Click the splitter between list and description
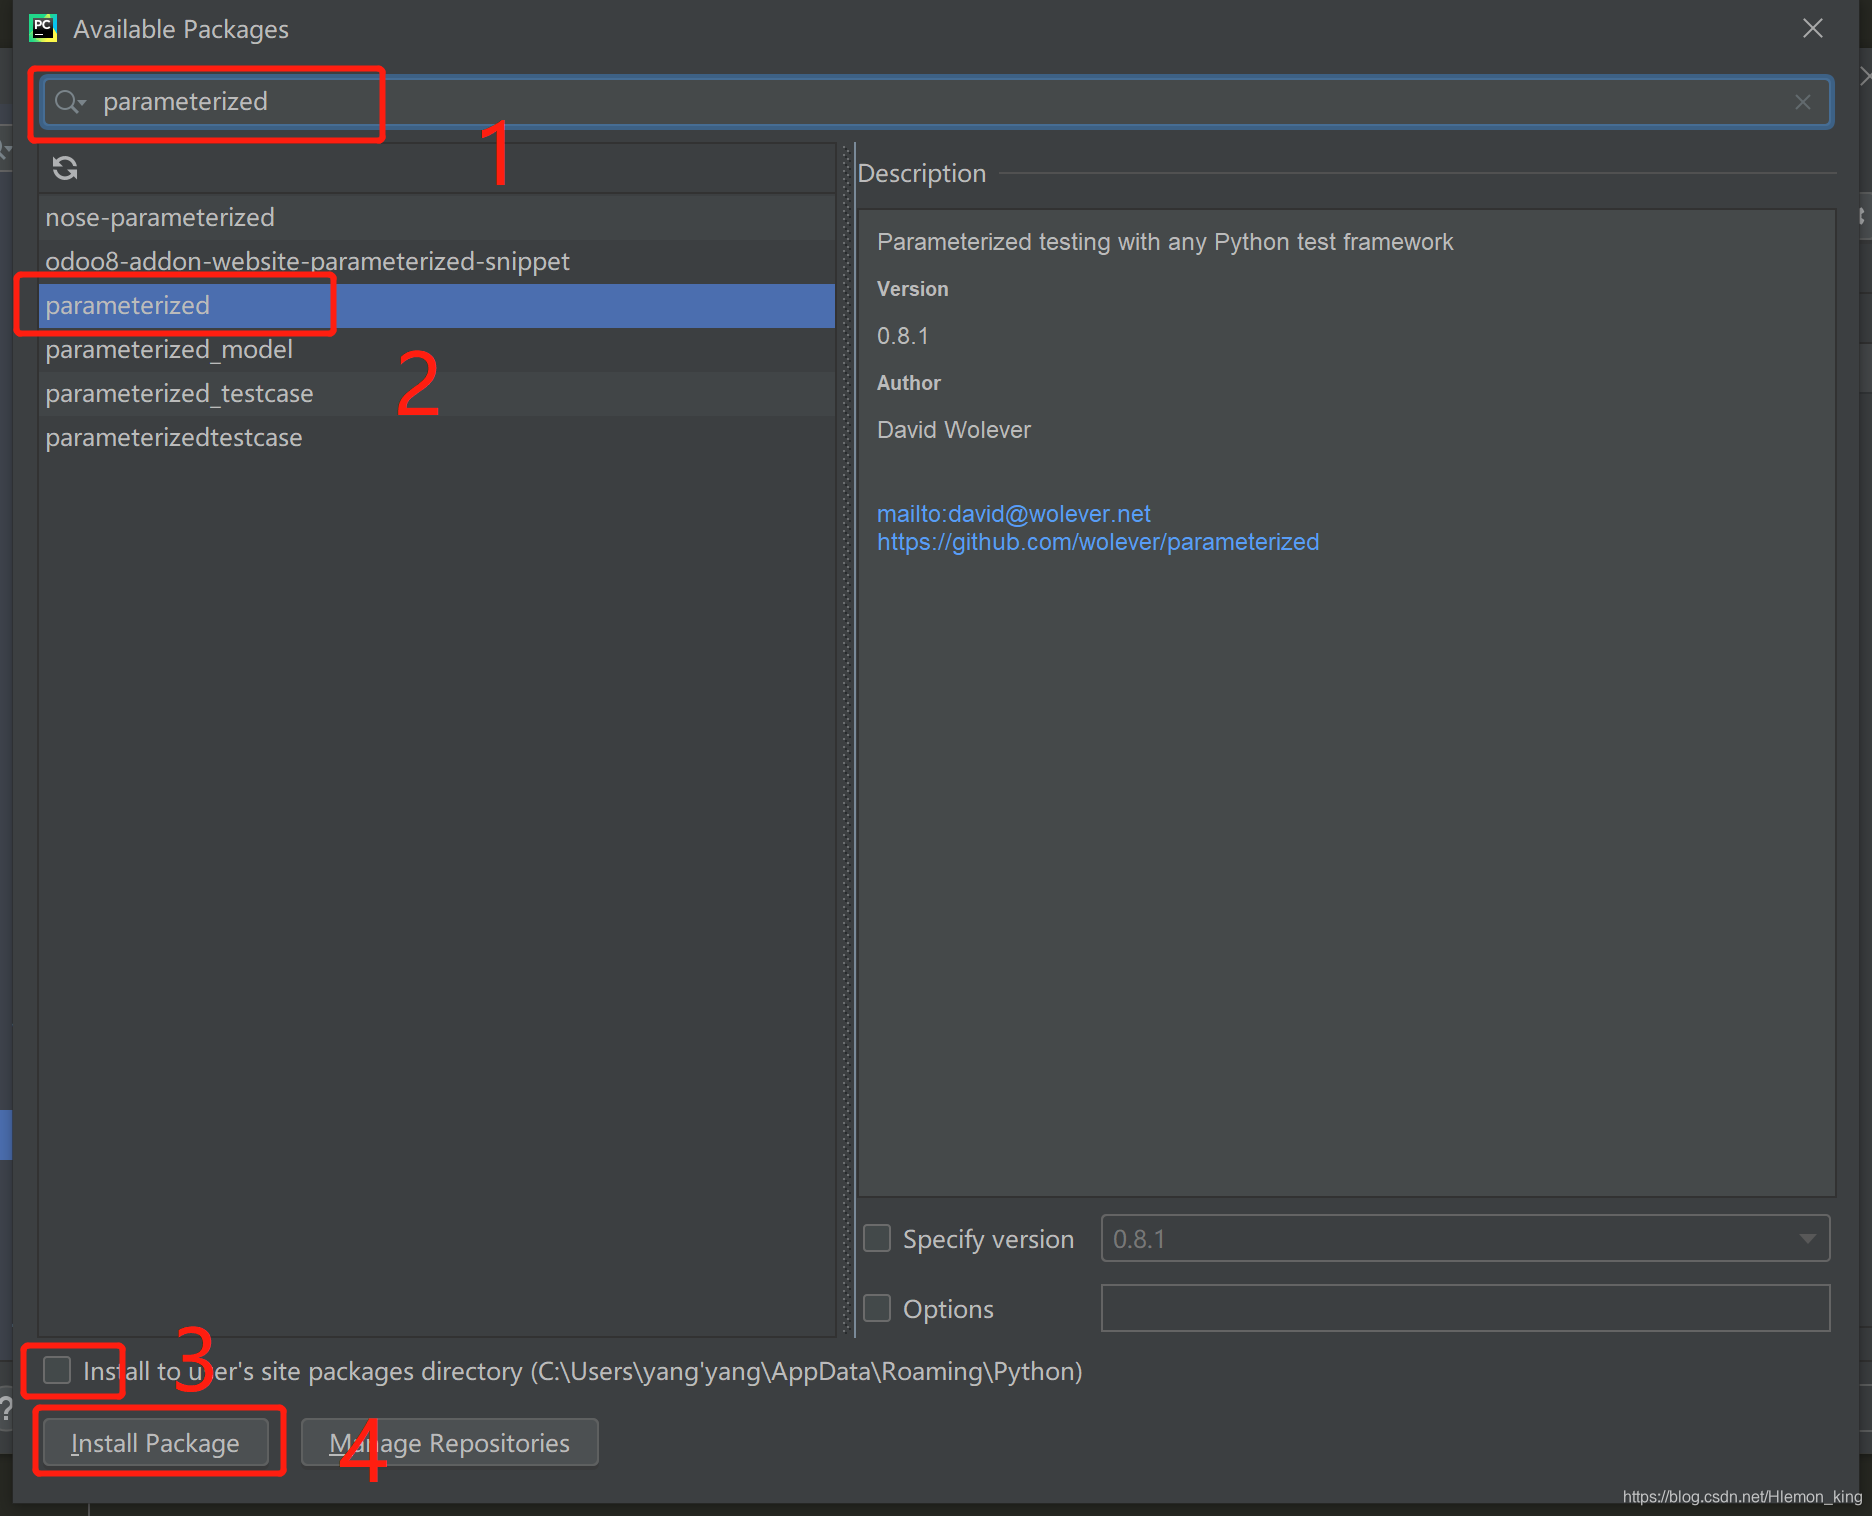1872x1516 pixels. 847,740
